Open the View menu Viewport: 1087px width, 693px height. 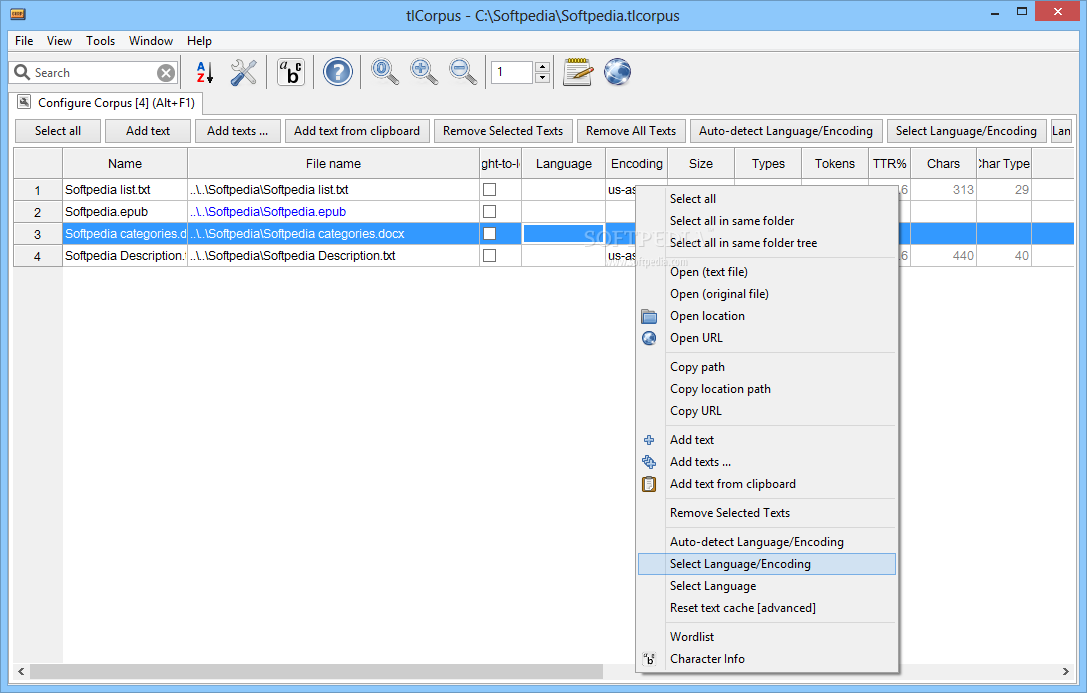(x=59, y=41)
